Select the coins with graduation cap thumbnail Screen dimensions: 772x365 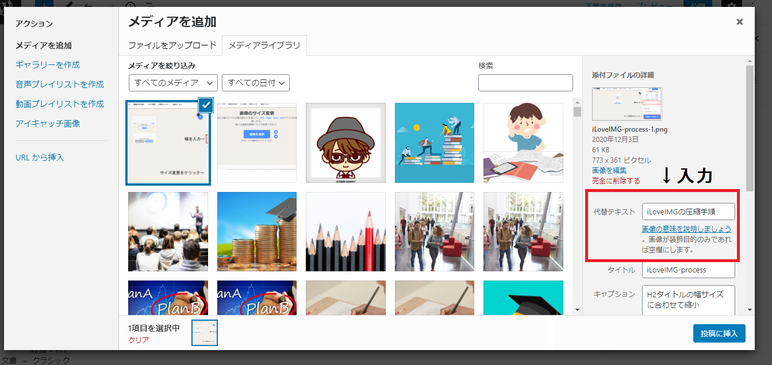click(257, 232)
